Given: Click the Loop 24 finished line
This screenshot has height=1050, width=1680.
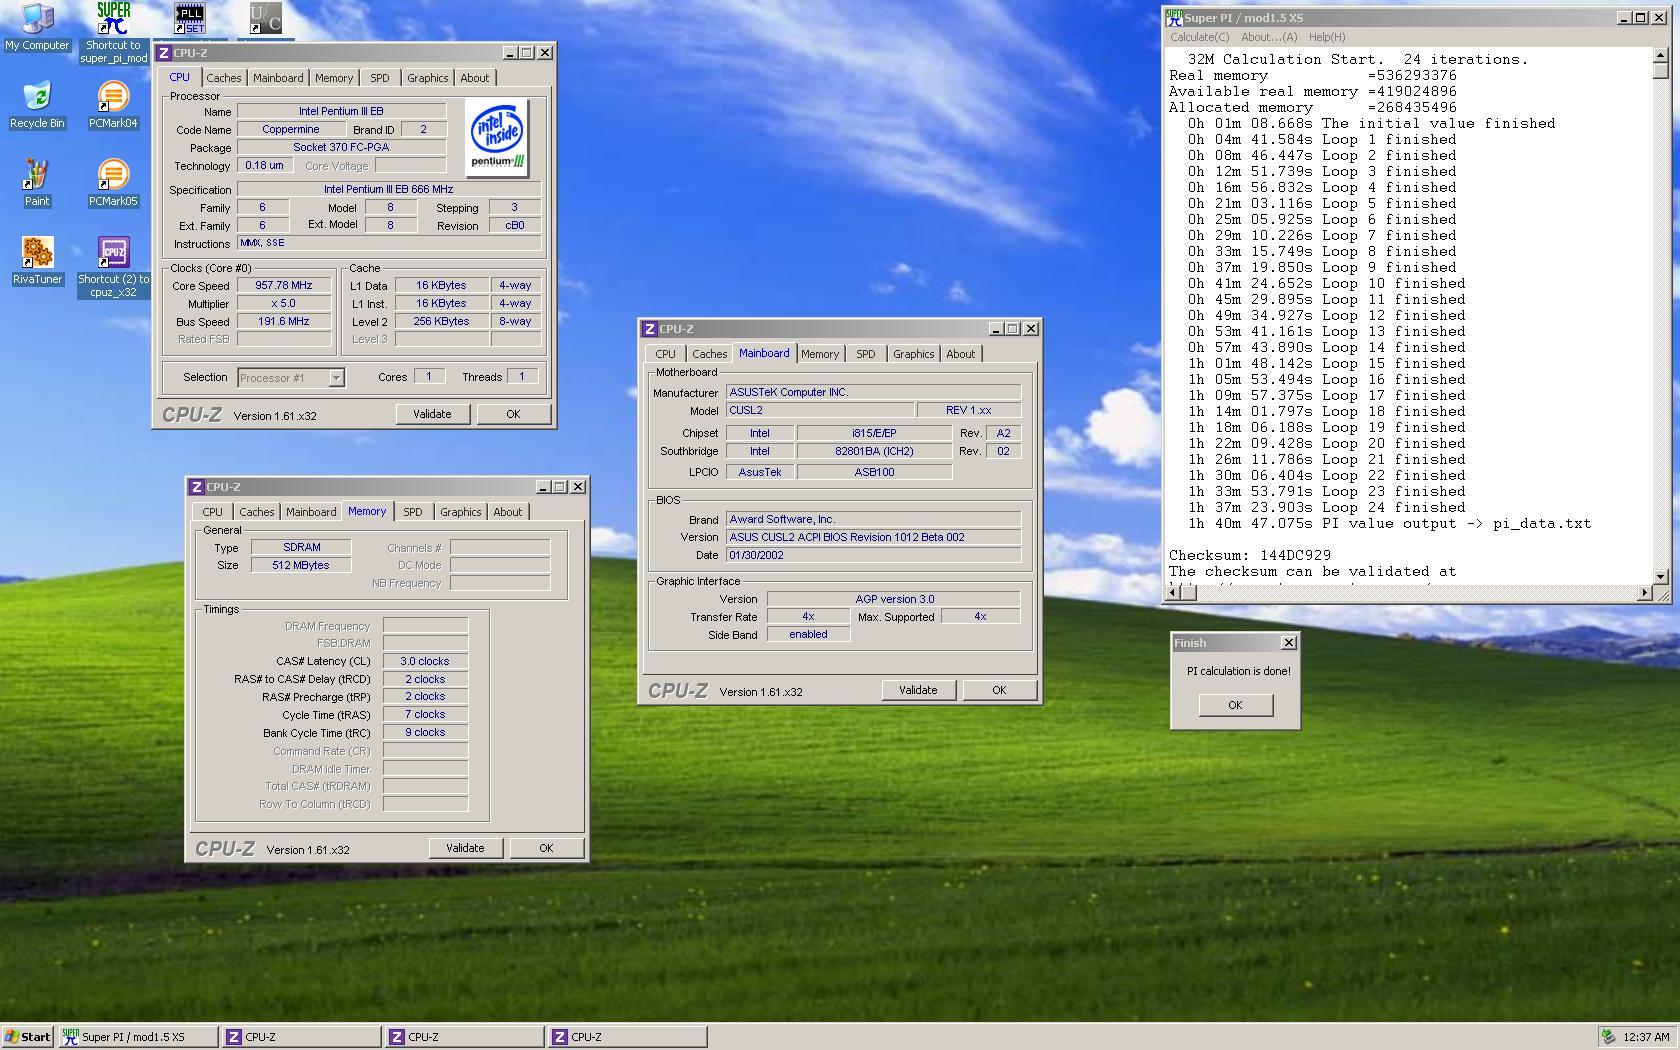Looking at the screenshot, I should coord(1326,507).
